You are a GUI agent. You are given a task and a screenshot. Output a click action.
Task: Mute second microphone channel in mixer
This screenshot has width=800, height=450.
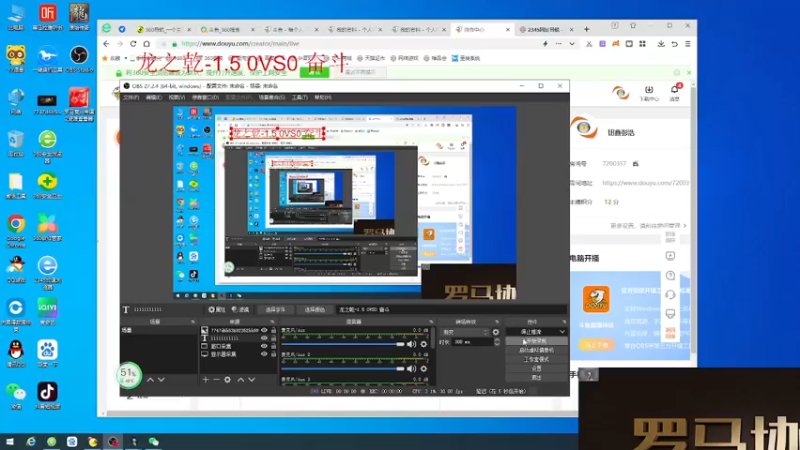pos(411,368)
